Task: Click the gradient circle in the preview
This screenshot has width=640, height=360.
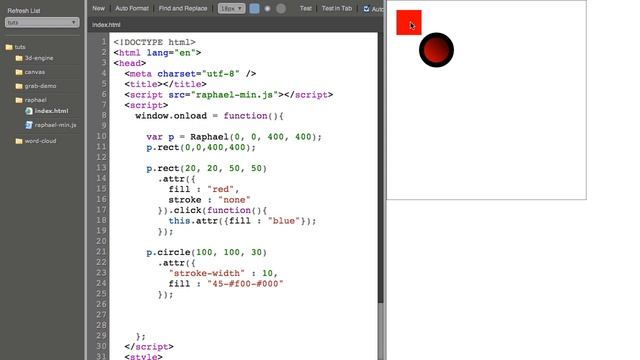Action: coord(436,50)
